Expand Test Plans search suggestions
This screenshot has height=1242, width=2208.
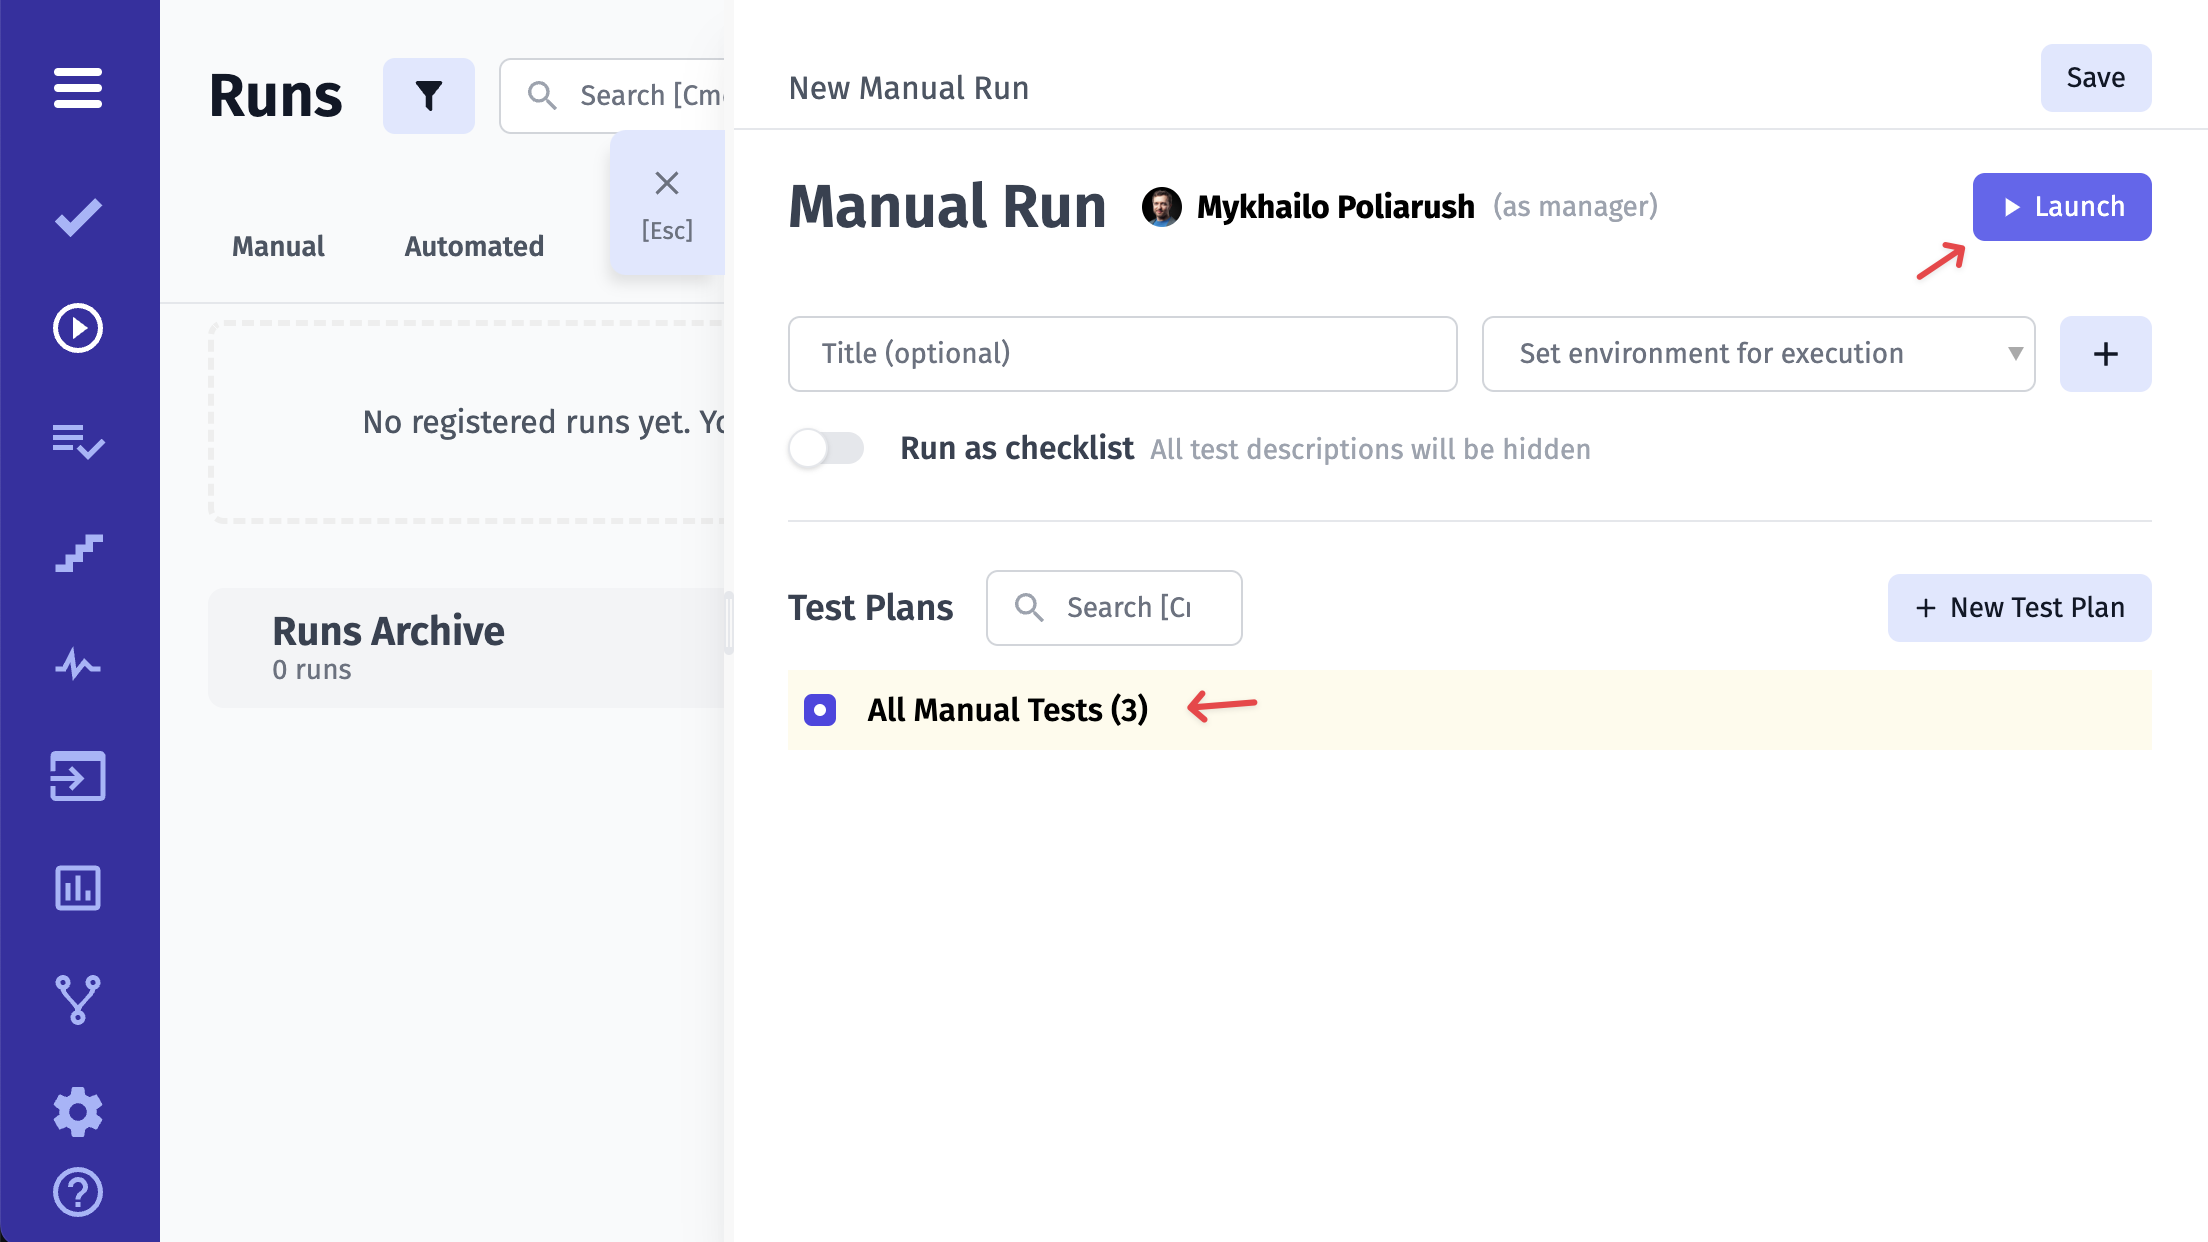tap(1115, 607)
